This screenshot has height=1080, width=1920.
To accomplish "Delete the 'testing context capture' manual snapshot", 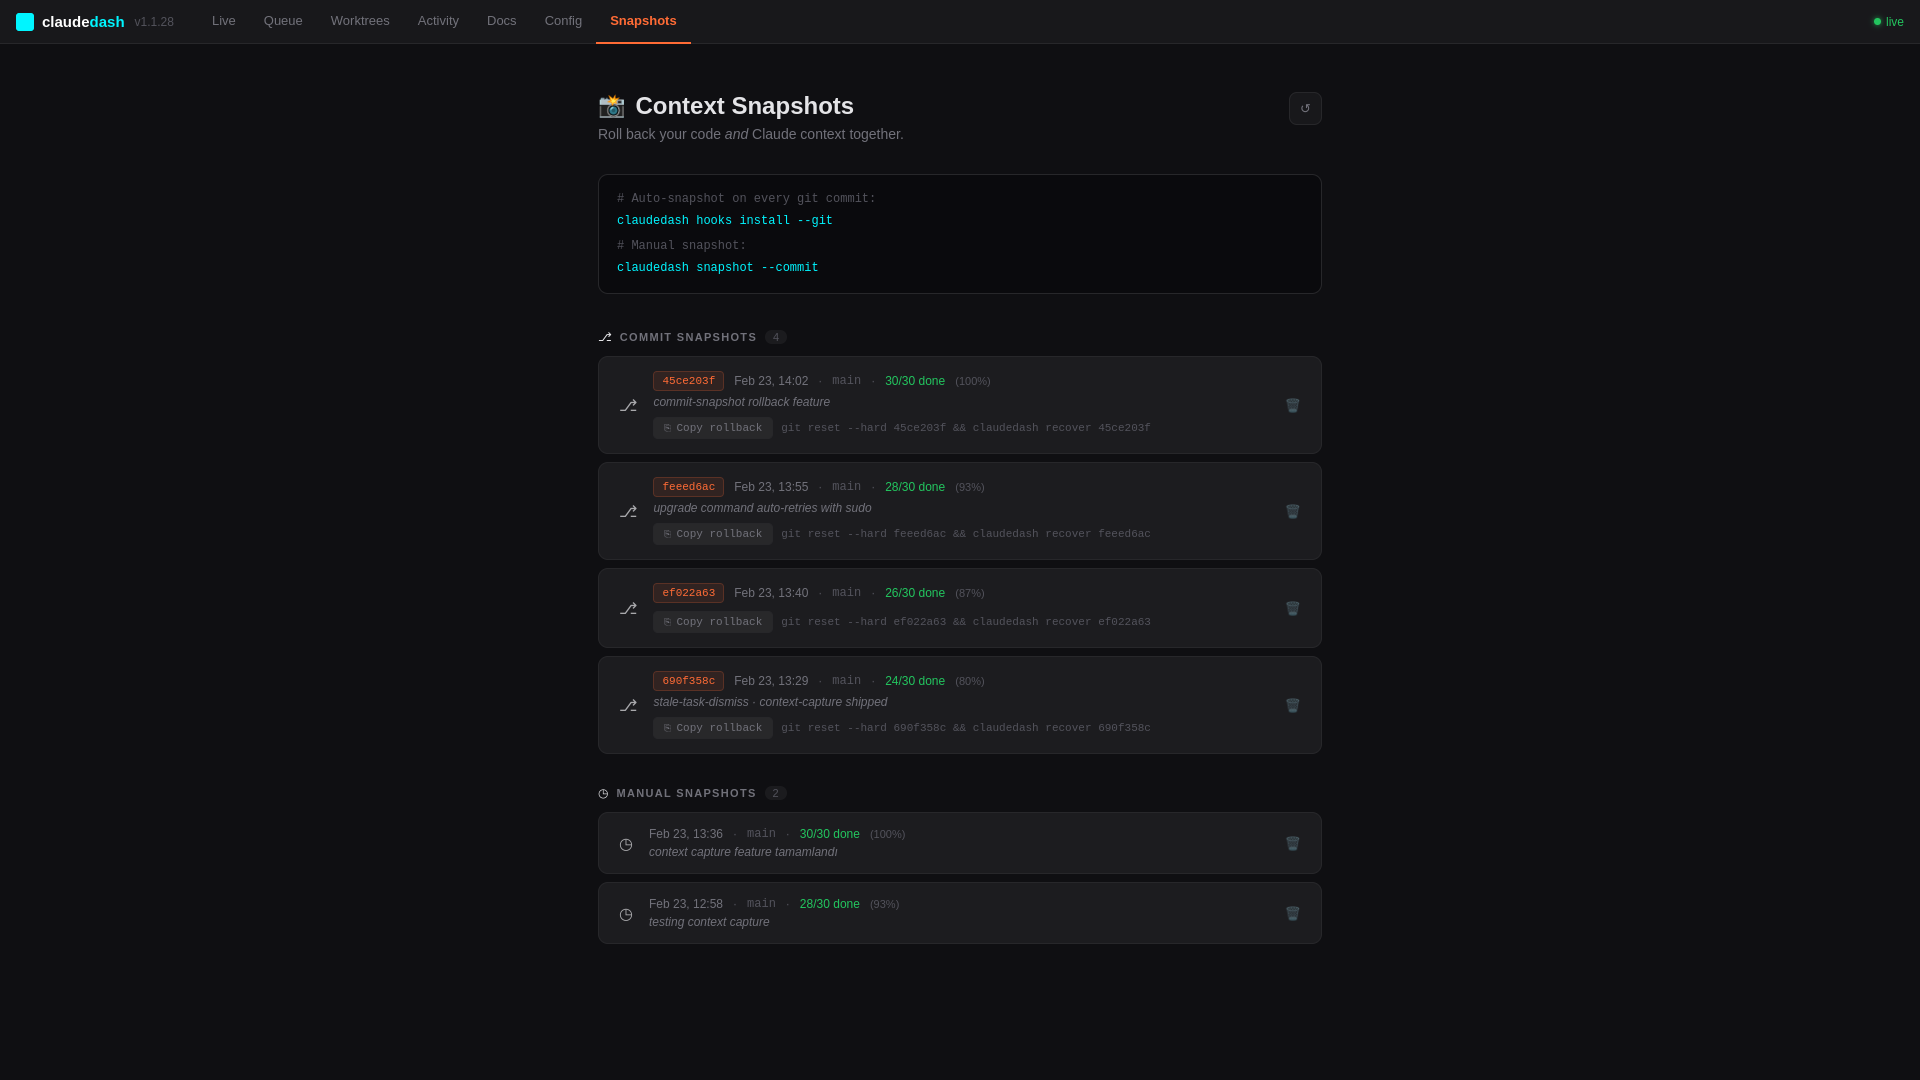I will (x=1292, y=913).
